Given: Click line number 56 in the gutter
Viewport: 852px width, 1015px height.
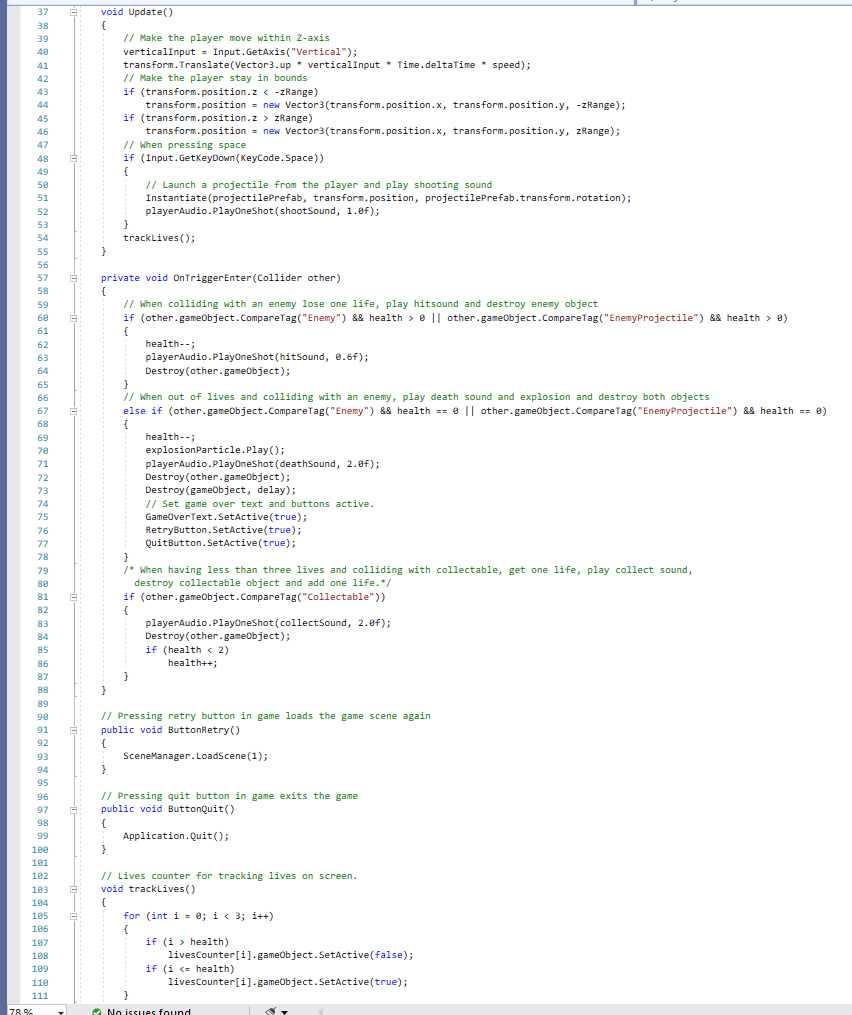Looking at the screenshot, I should 43,265.
